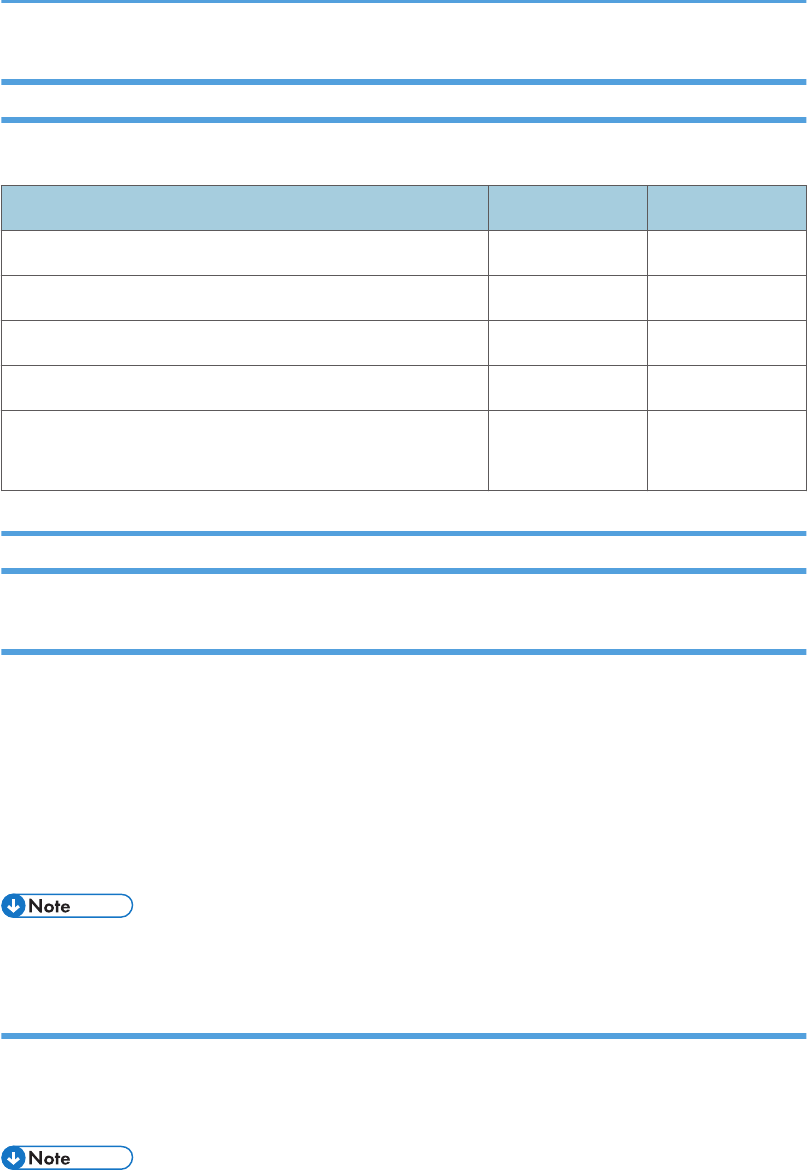The width and height of the screenshot is (808, 1170).
Task: Click the blue arrow icon in lower Note badge
Action: pyautogui.click(x=13, y=1158)
